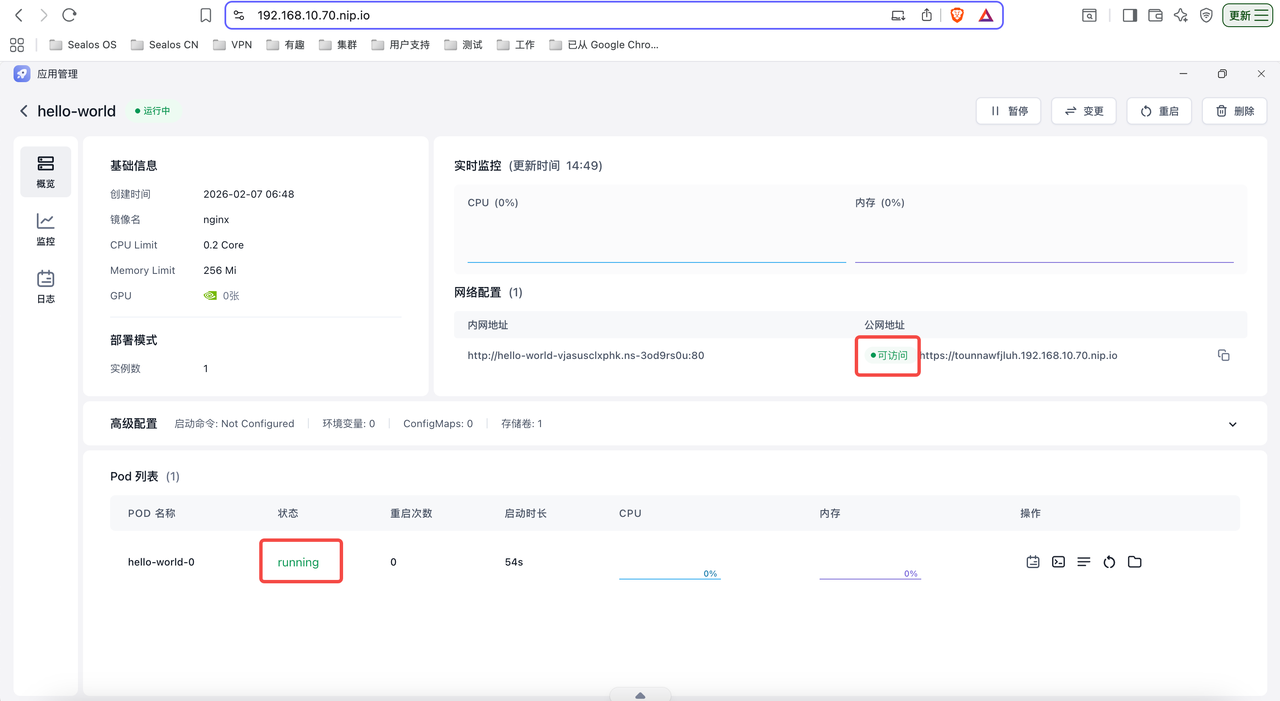Open Brave Shields lion icon
Viewport: 1280px width, 701px height.
957,15
